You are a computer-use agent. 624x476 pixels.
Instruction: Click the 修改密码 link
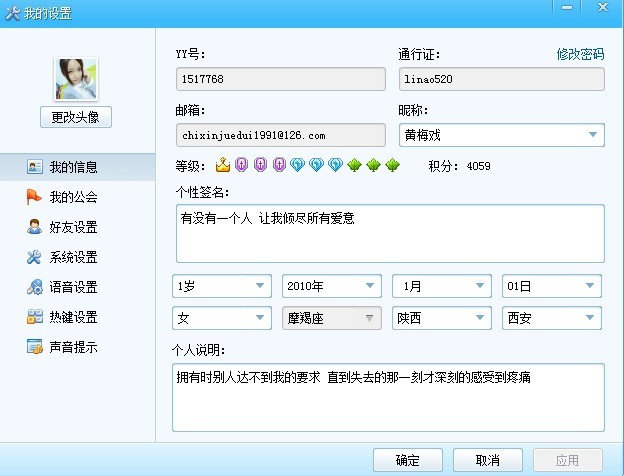coord(580,54)
